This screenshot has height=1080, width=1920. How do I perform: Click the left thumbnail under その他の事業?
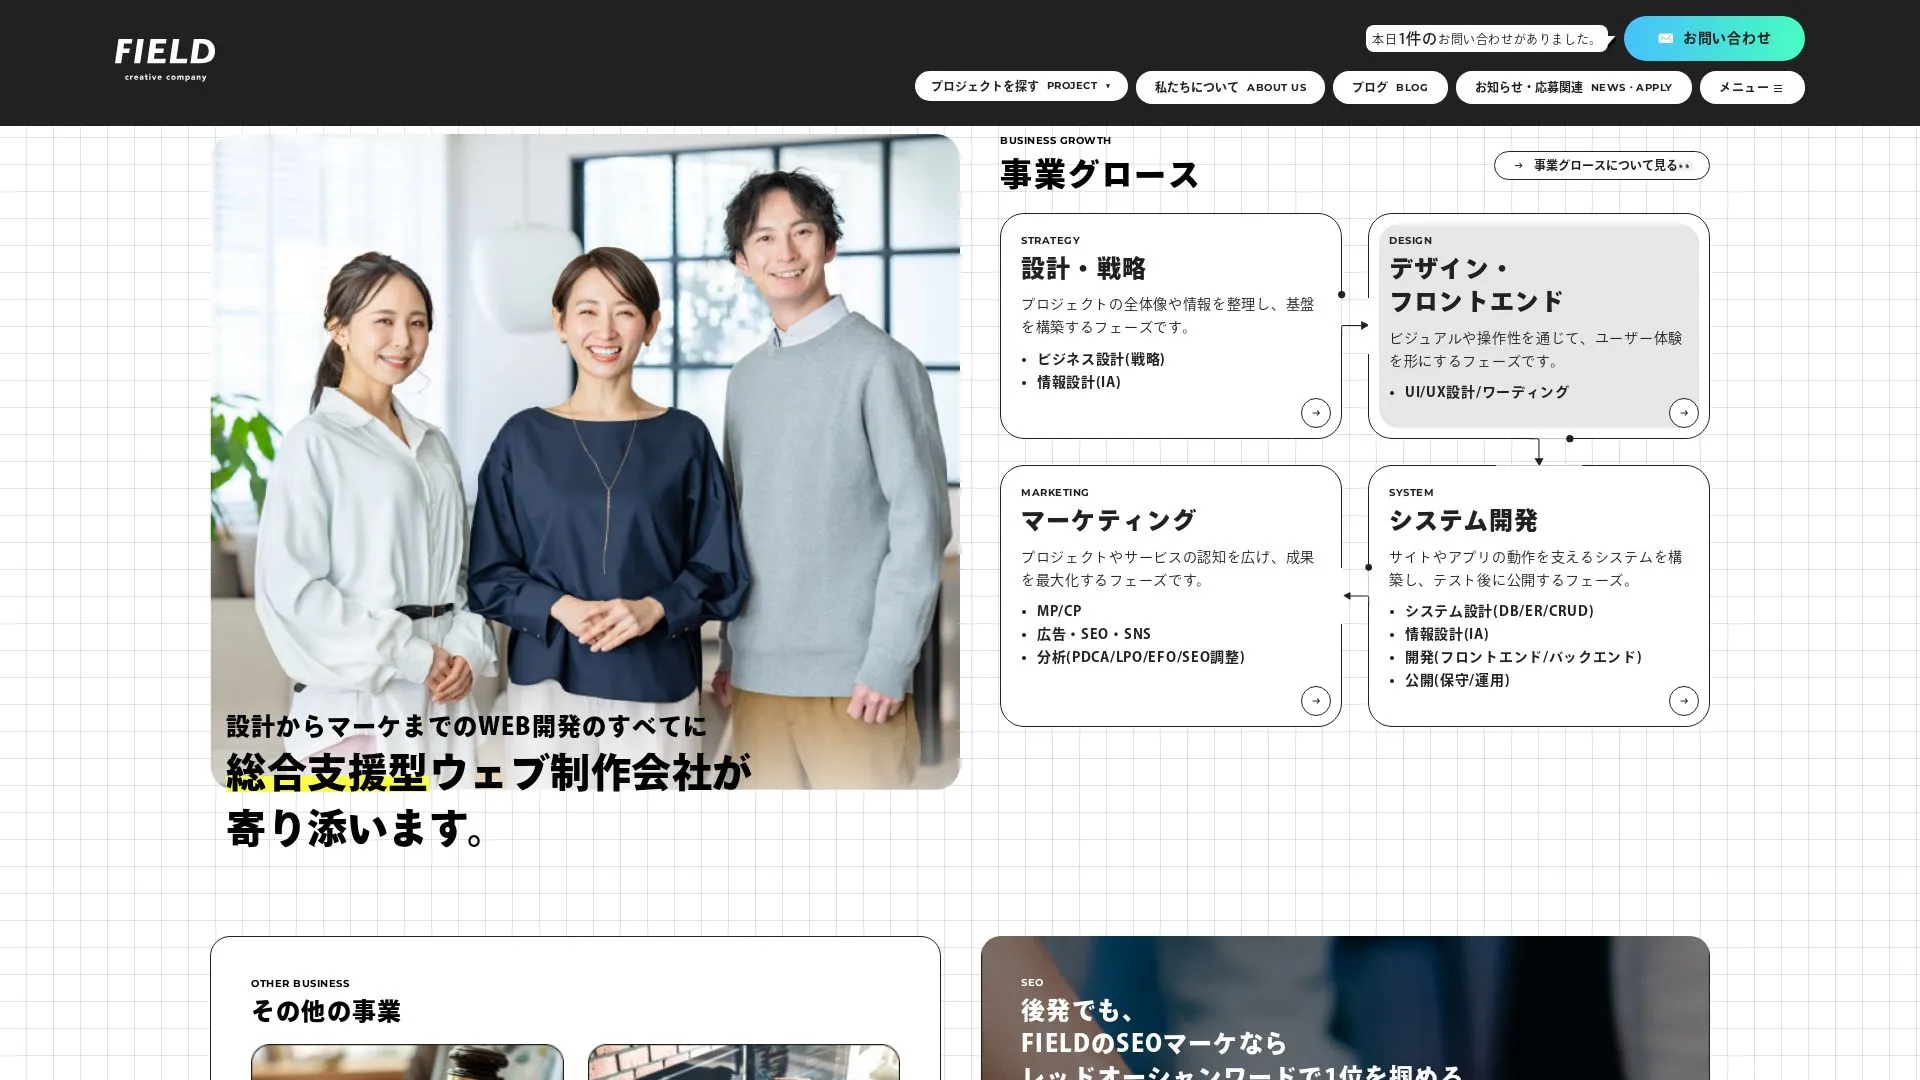click(407, 1062)
